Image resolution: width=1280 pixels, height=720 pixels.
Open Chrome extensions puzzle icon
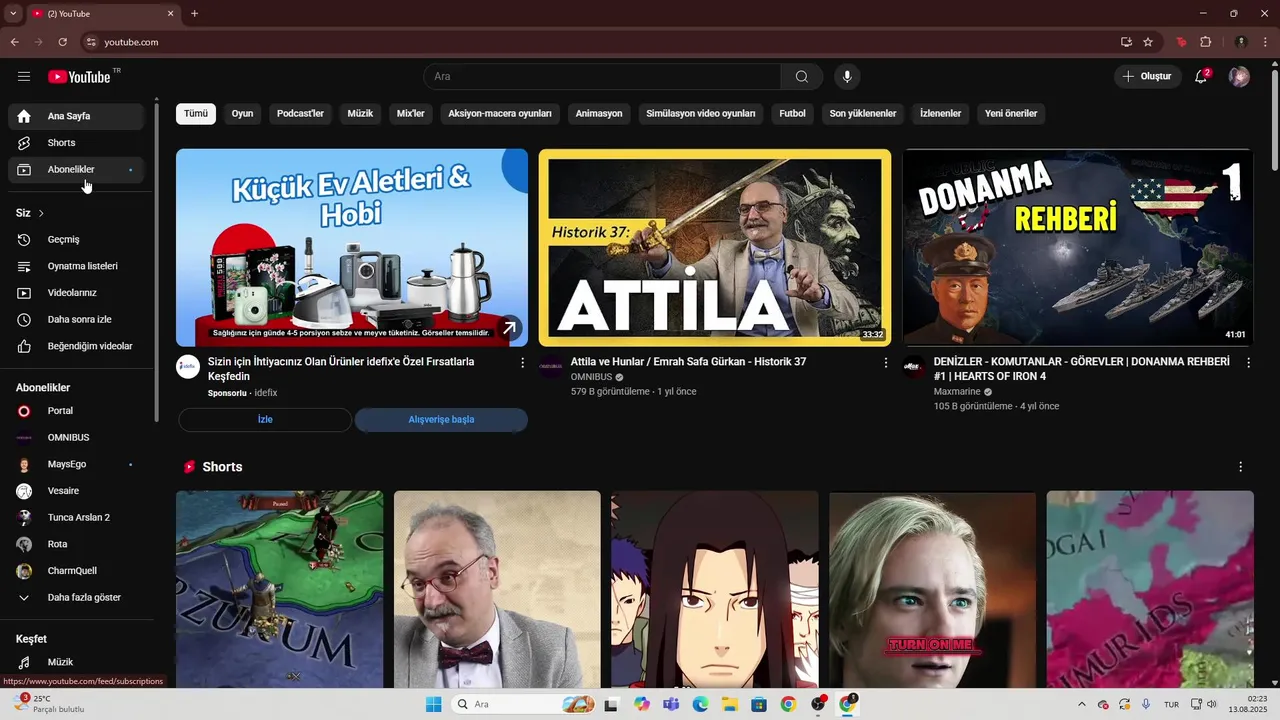[x=1205, y=42]
